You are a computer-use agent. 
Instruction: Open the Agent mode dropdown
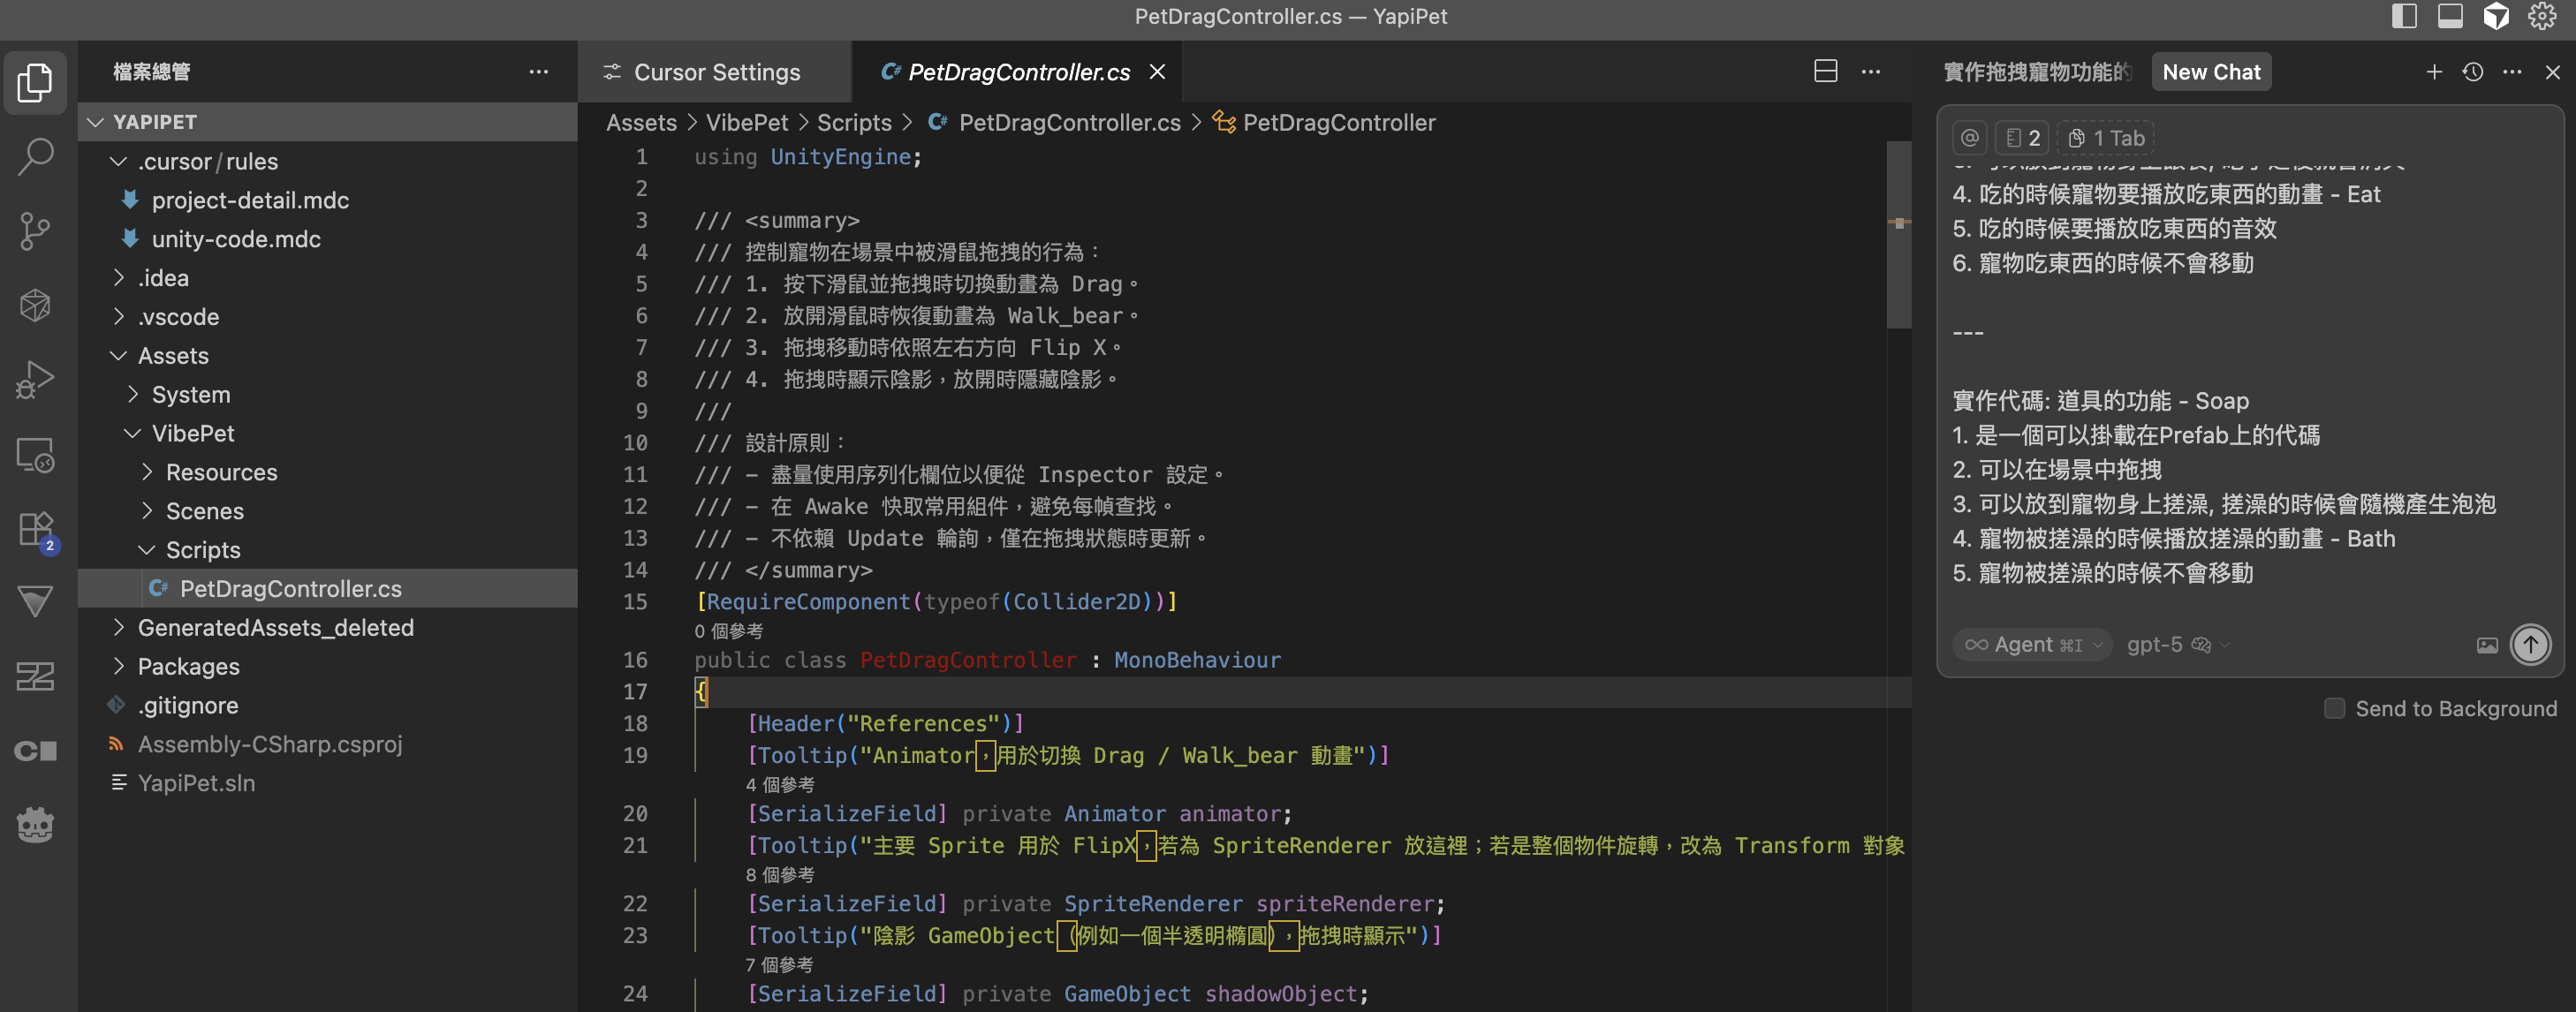pyautogui.click(x=2031, y=645)
